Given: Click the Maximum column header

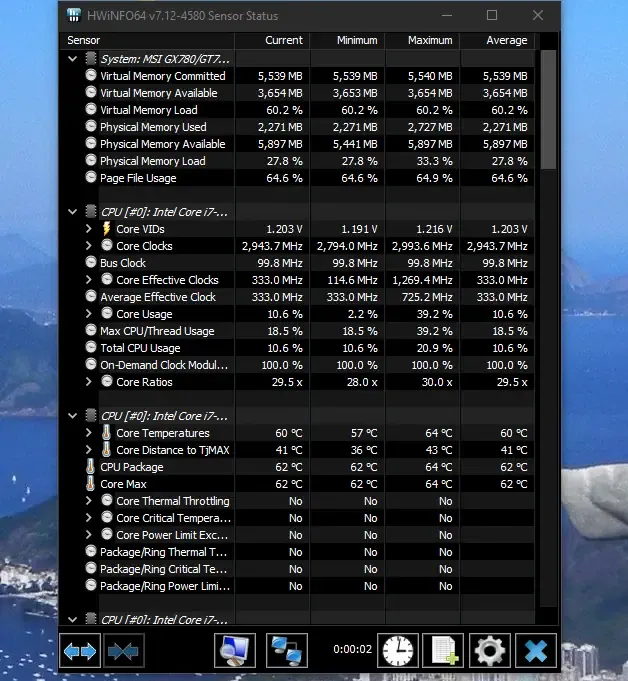Looking at the screenshot, I should (423, 40).
